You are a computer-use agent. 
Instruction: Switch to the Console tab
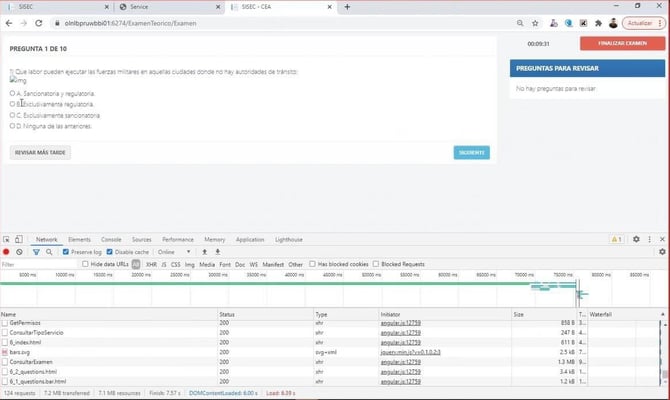(111, 240)
